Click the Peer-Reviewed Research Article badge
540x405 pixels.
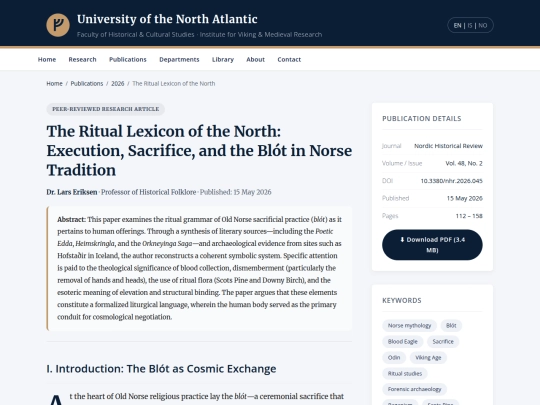tap(106, 109)
